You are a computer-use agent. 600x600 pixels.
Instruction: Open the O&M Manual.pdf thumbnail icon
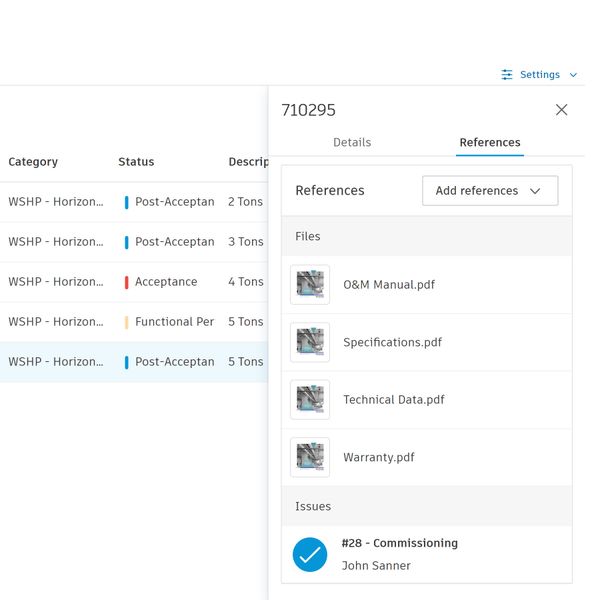pyautogui.click(x=310, y=285)
